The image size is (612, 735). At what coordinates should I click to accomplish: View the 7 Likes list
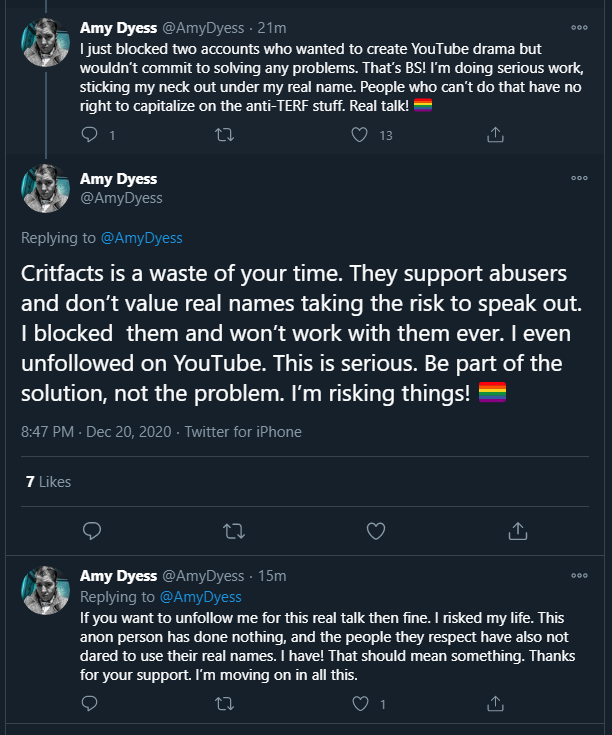coord(48,482)
